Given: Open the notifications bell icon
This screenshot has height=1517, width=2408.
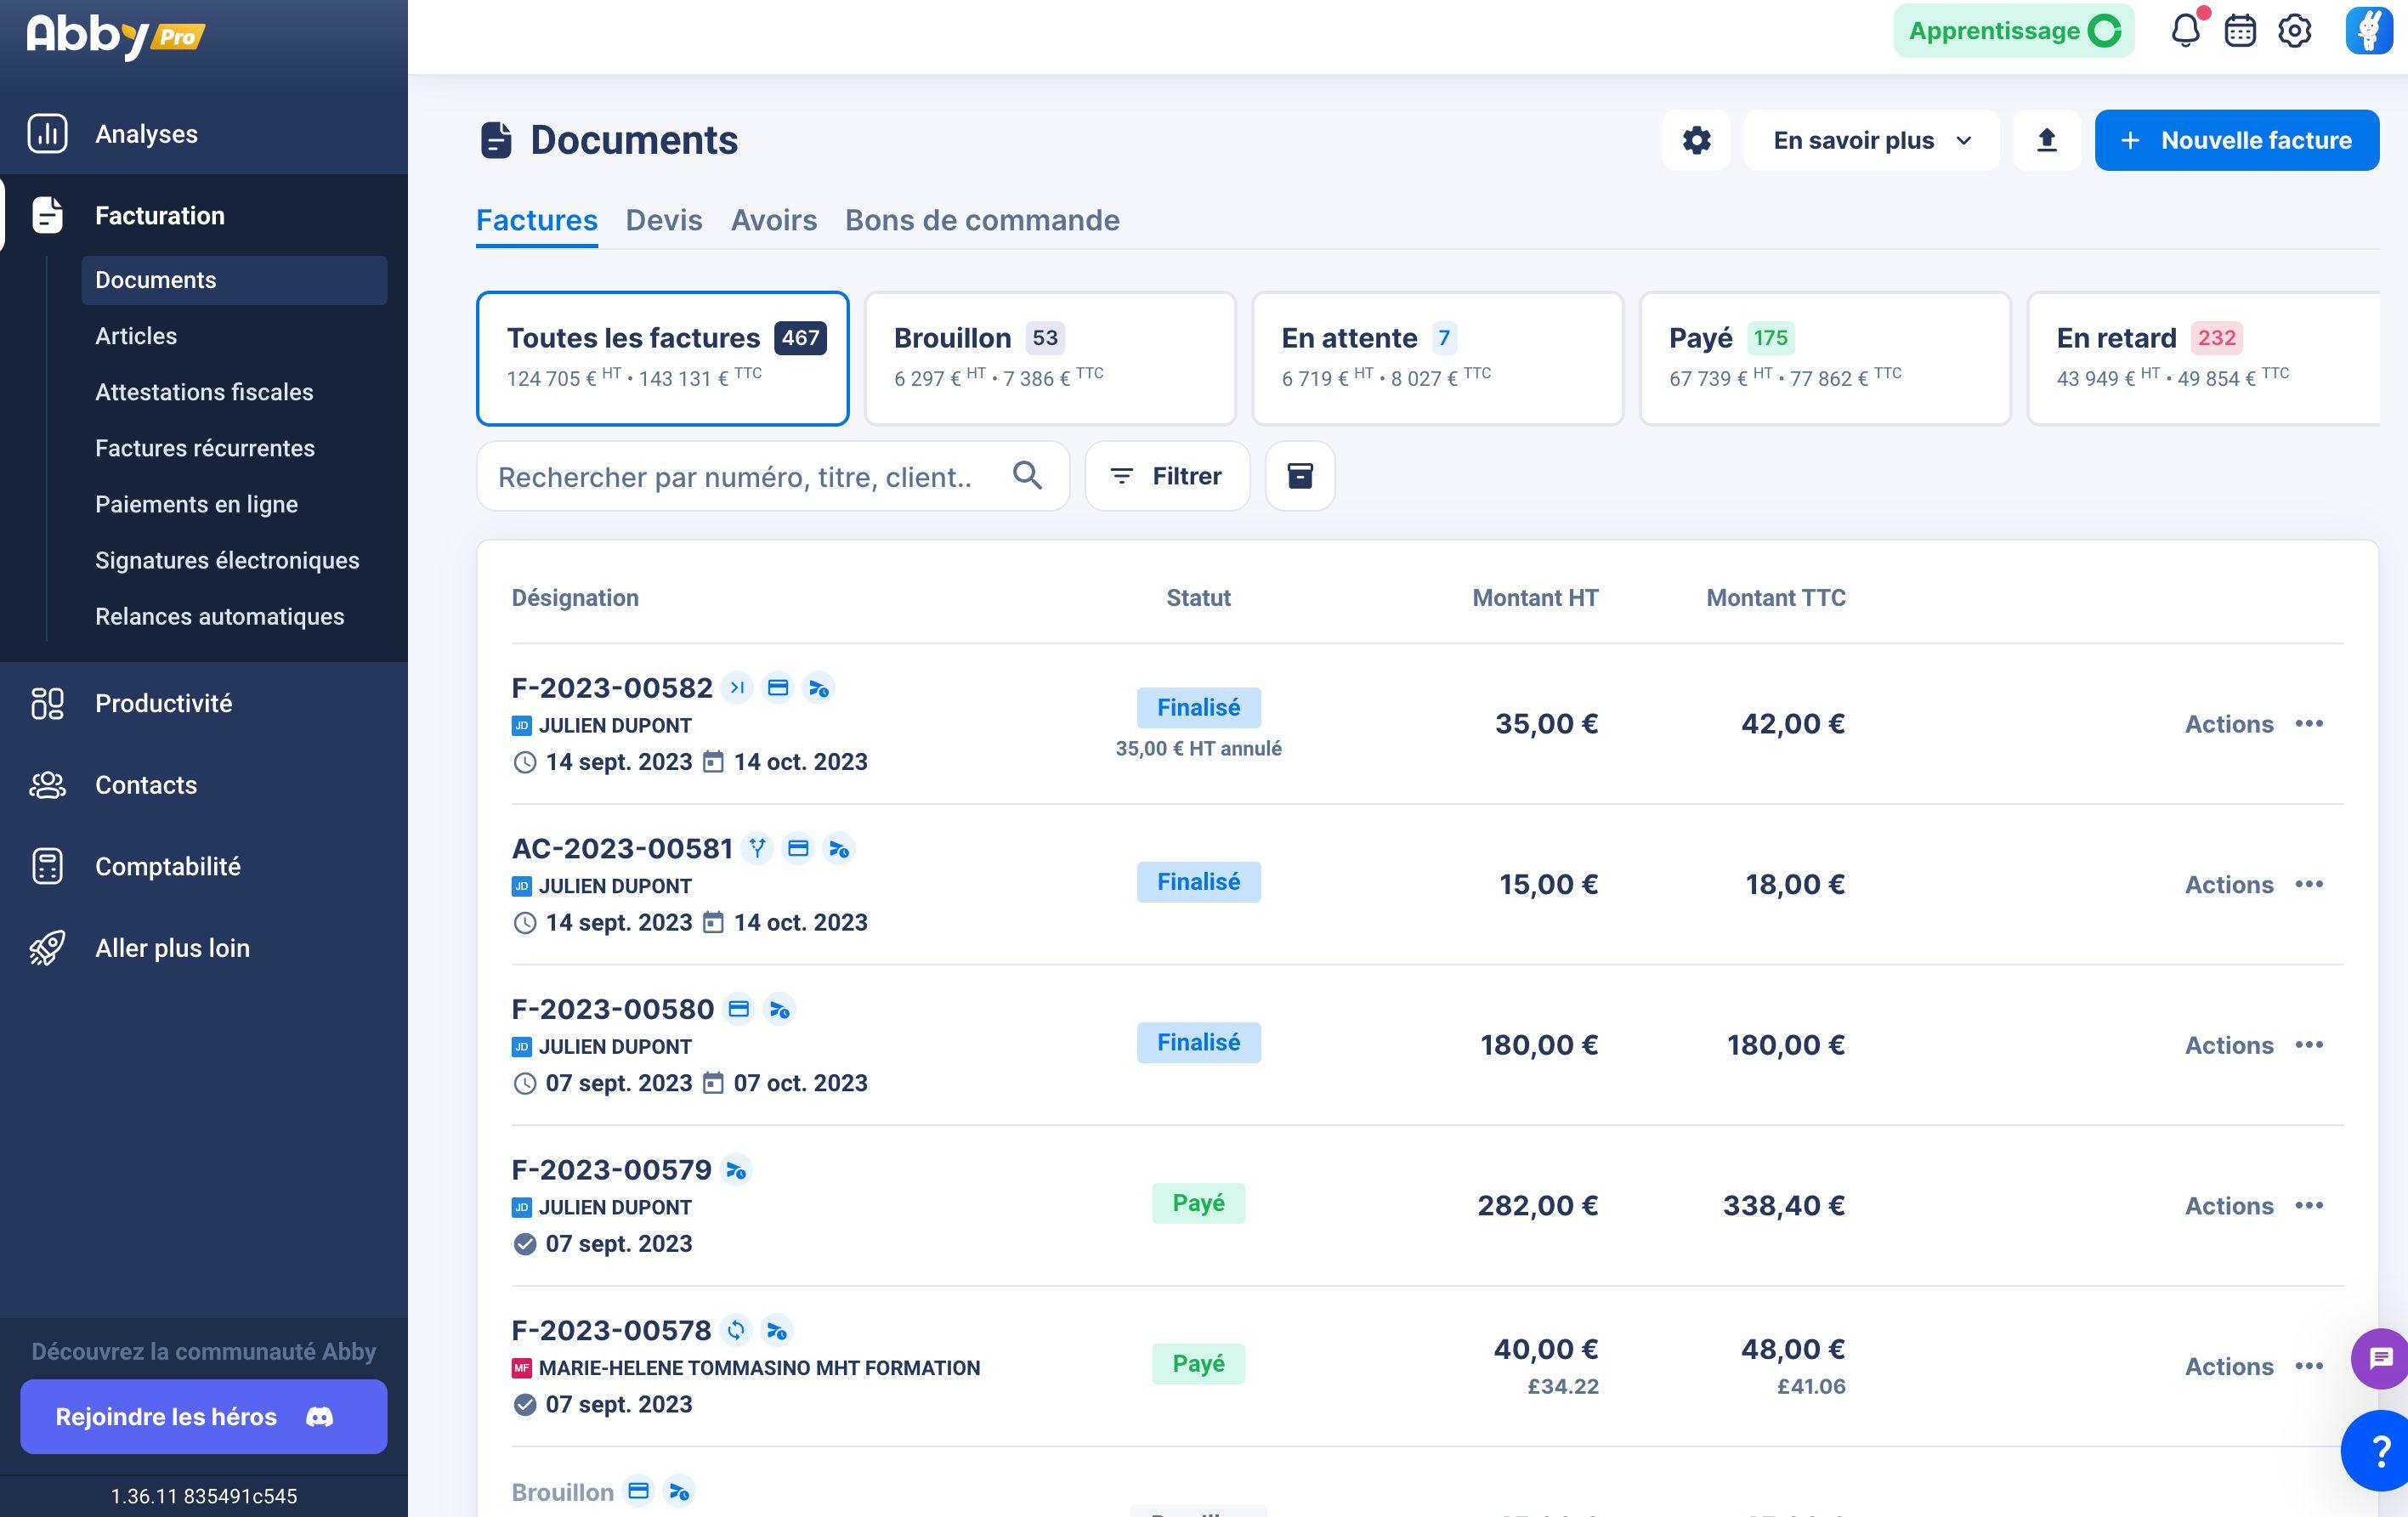Looking at the screenshot, I should click(2186, 30).
